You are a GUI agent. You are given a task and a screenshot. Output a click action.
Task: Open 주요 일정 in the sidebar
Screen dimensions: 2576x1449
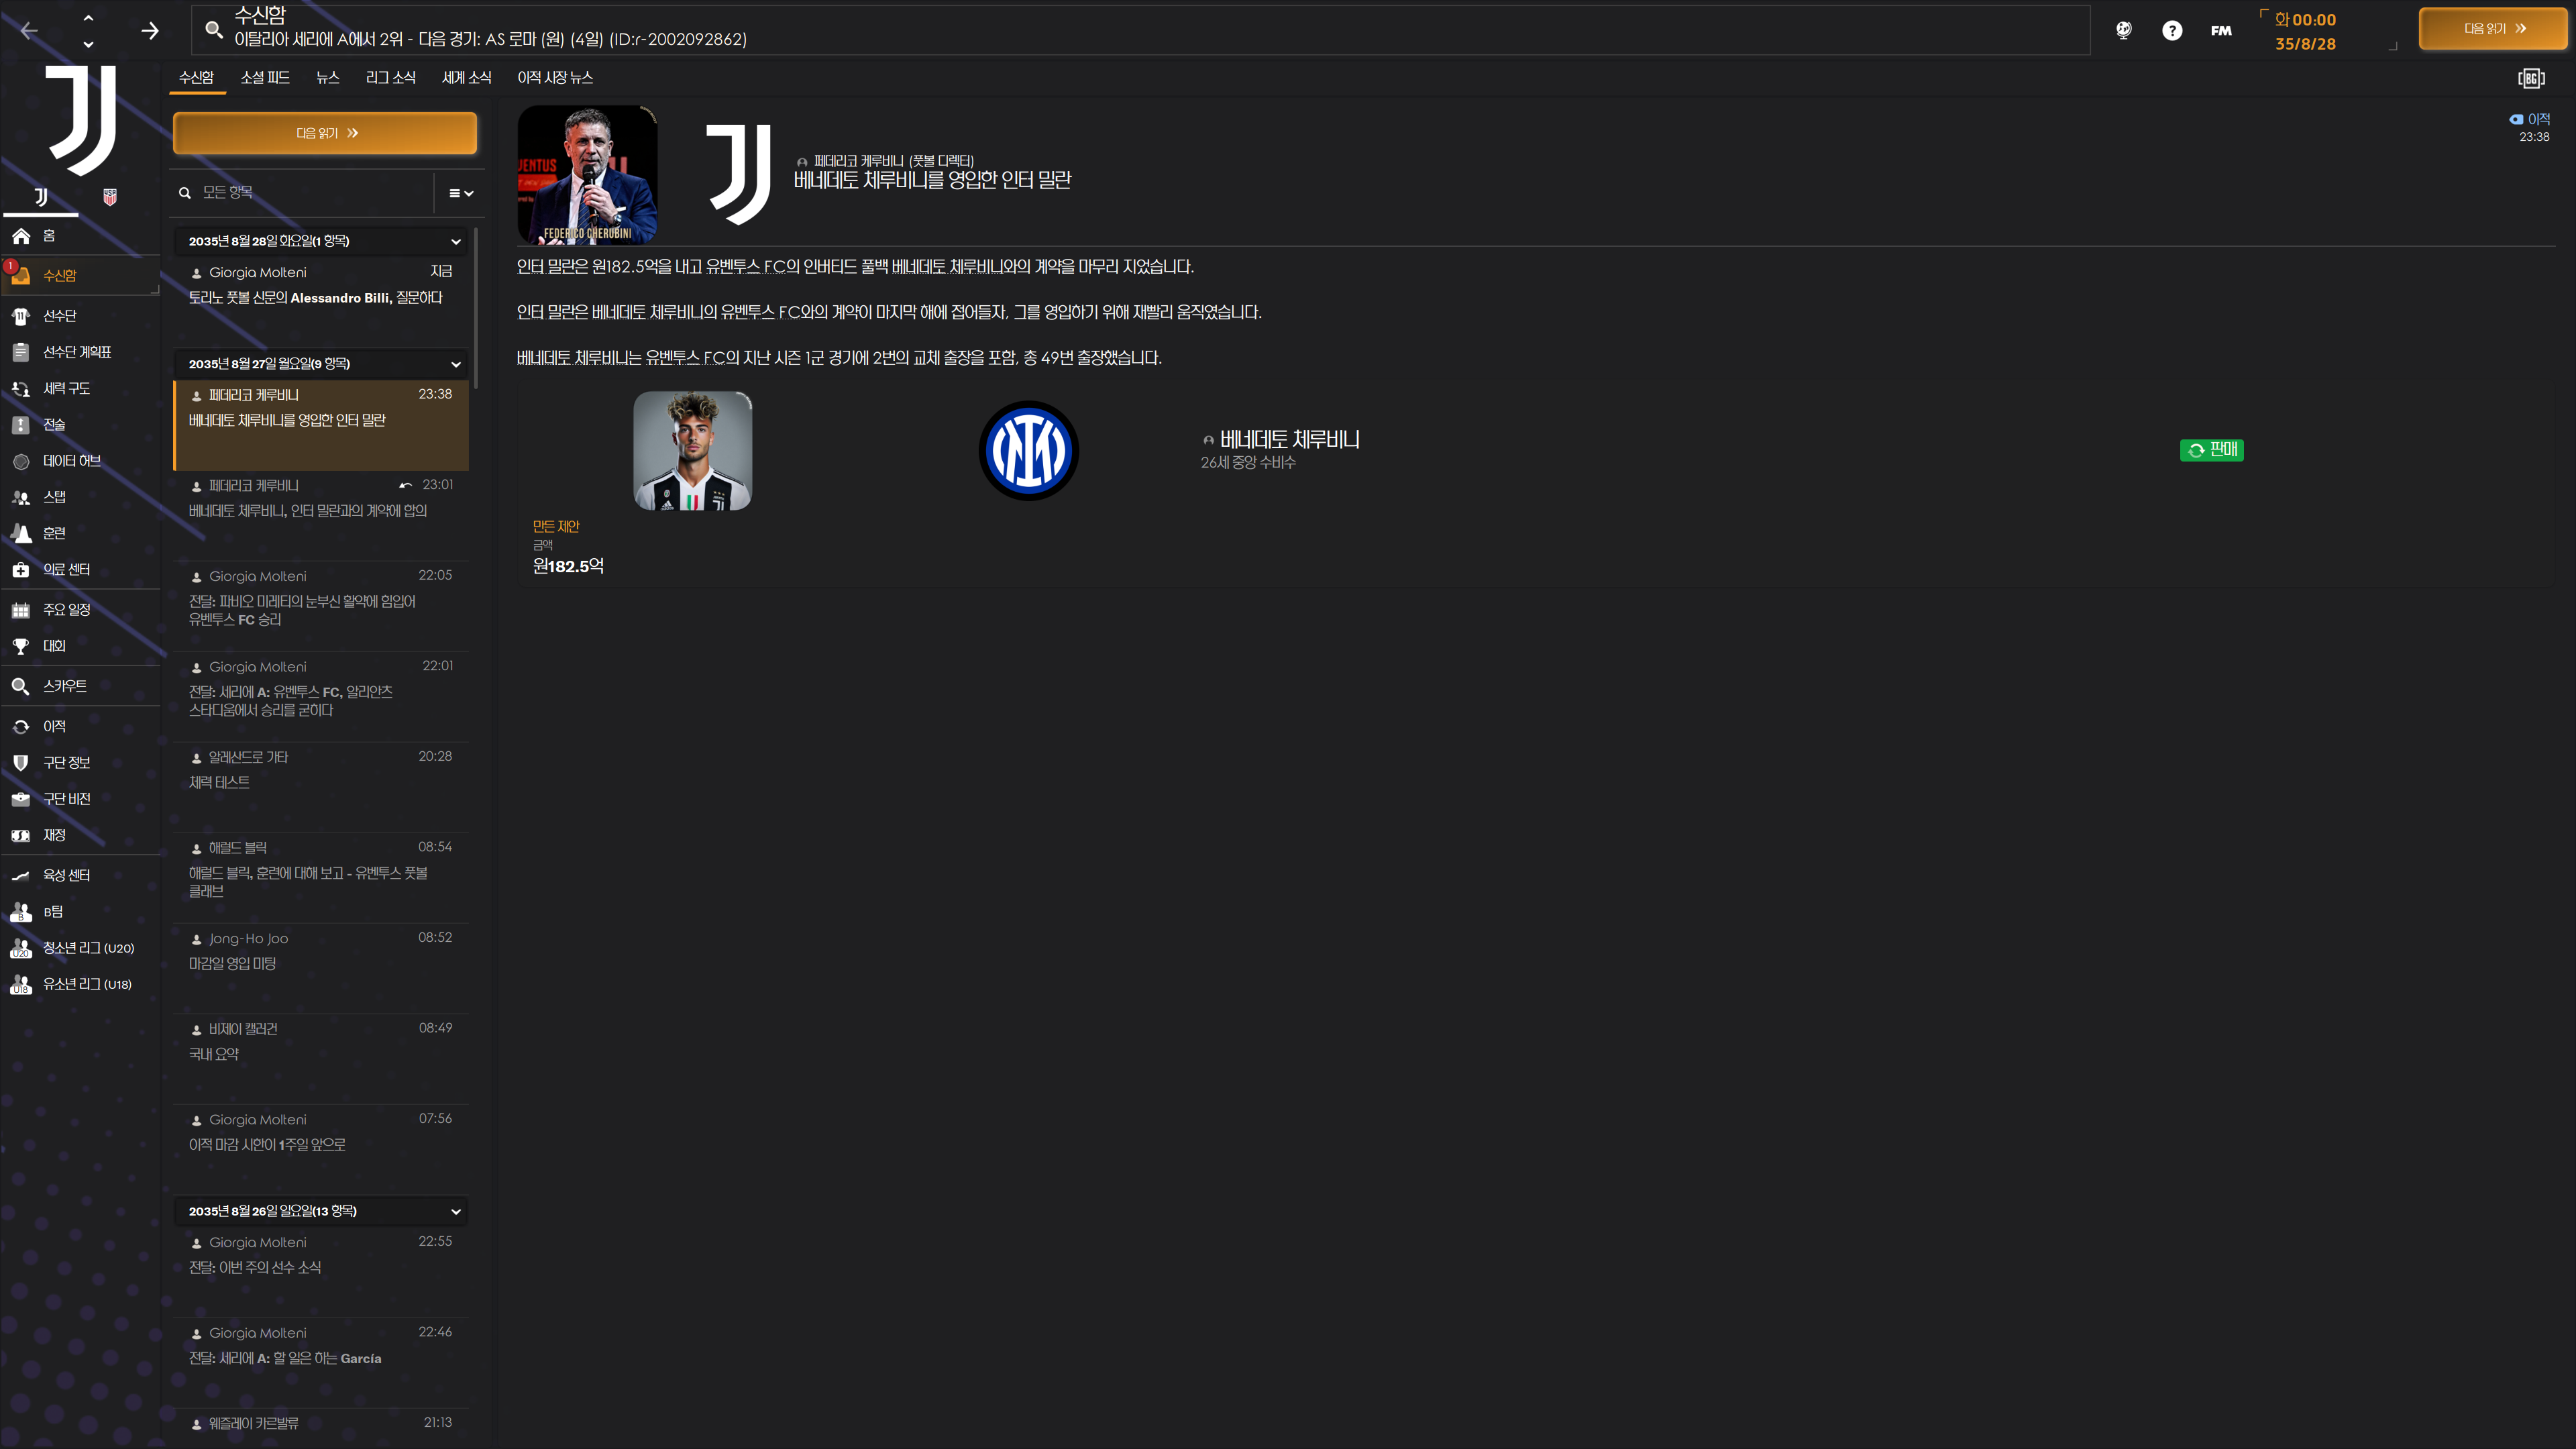[80, 610]
